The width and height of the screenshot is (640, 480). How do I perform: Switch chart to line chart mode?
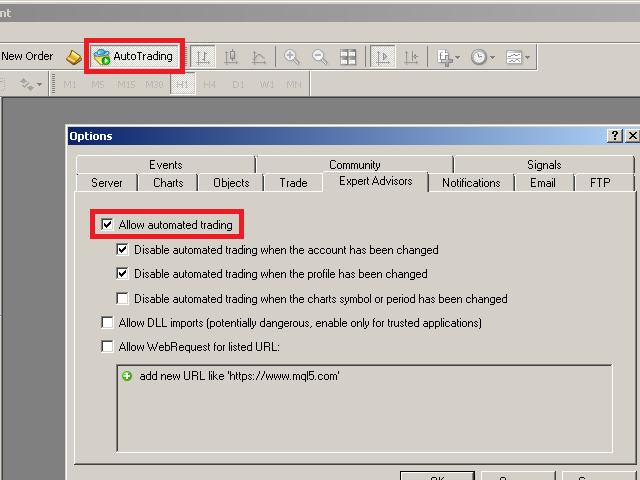(259, 57)
